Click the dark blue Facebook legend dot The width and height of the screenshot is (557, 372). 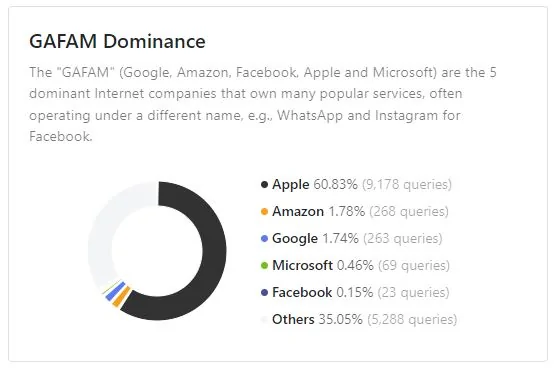(x=264, y=292)
